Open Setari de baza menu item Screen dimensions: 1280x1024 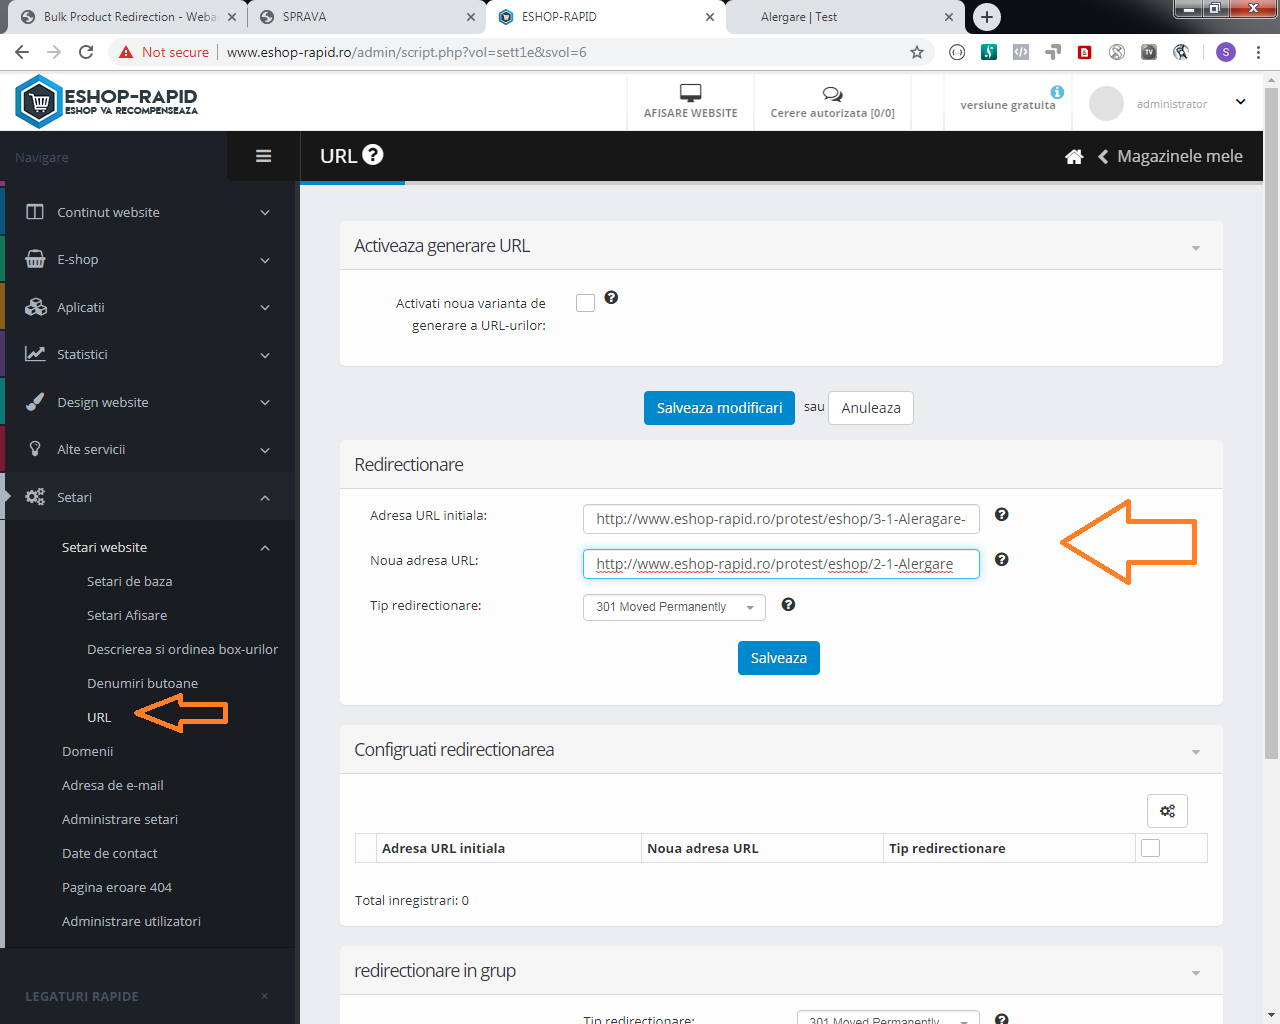click(x=130, y=581)
